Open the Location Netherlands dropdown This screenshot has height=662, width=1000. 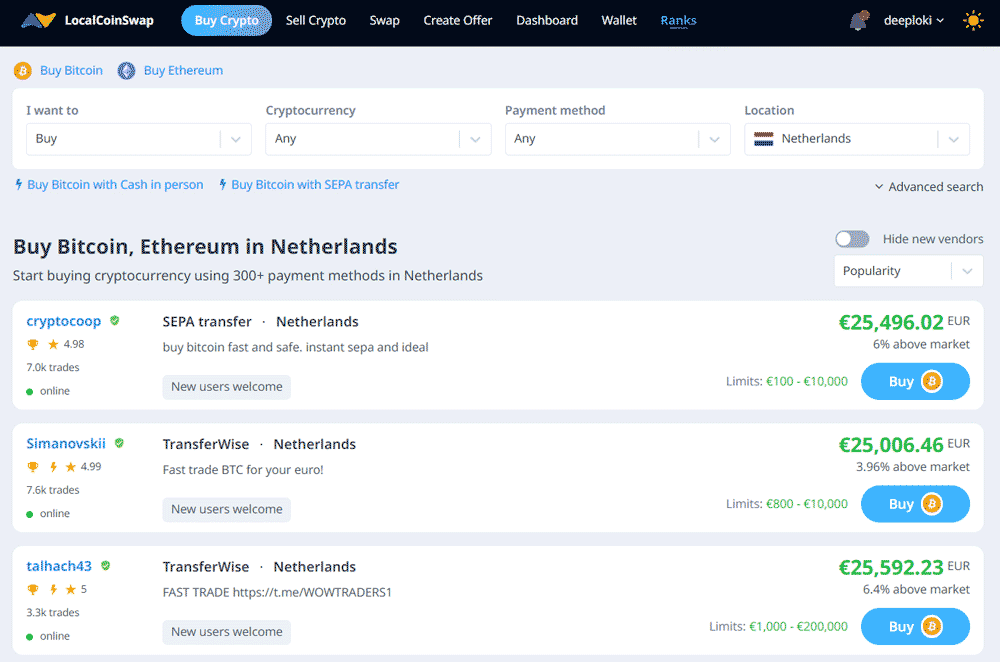click(857, 139)
